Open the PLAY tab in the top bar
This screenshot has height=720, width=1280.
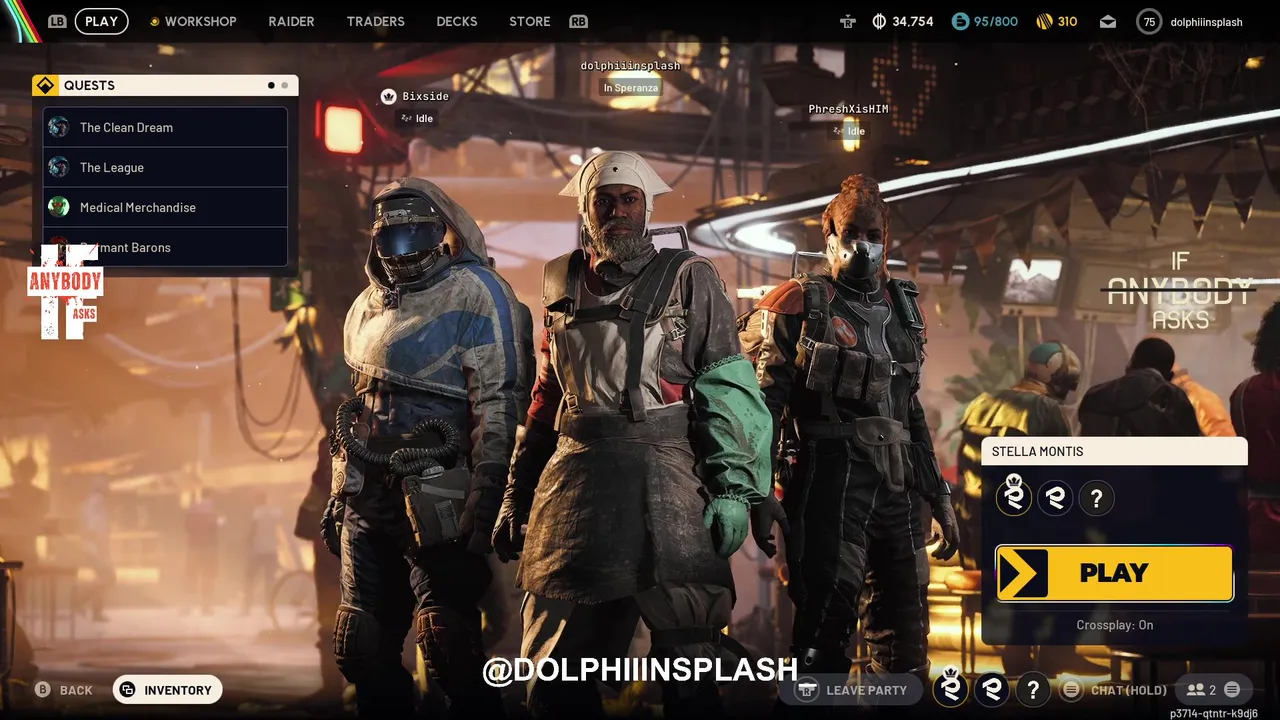(101, 21)
